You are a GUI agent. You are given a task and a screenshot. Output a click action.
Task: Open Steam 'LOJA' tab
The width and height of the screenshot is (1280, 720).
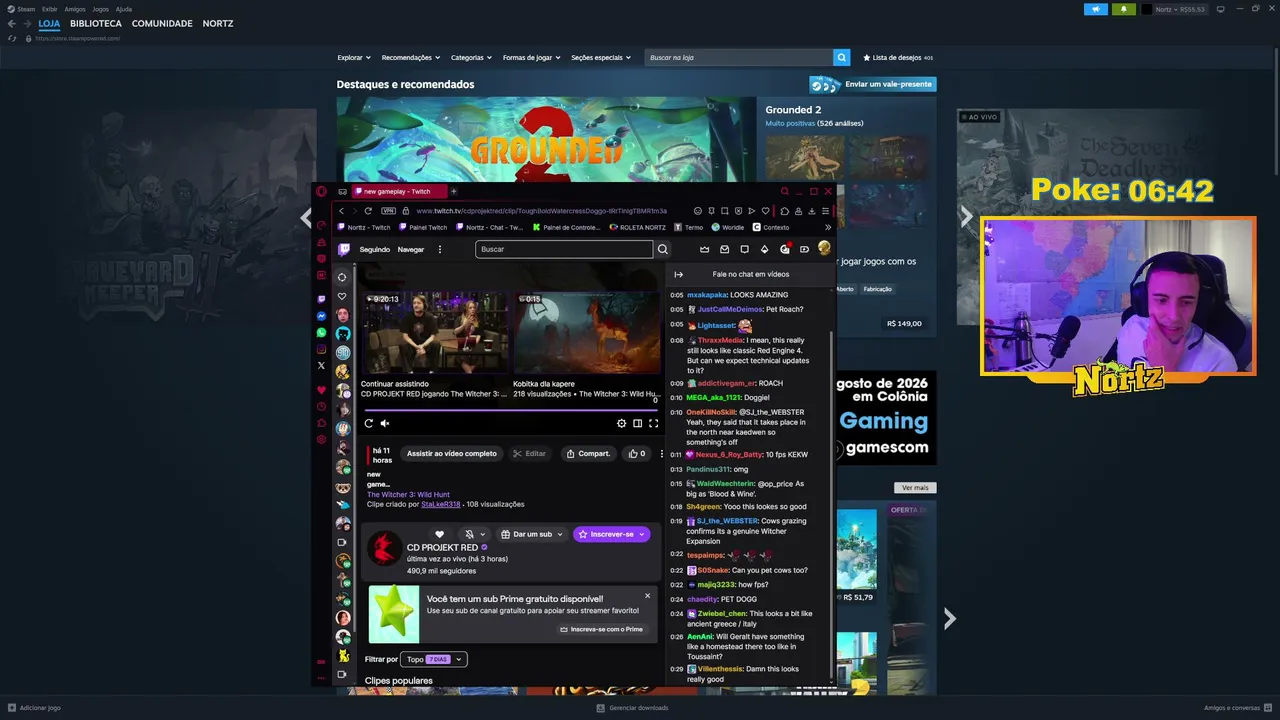49,23
